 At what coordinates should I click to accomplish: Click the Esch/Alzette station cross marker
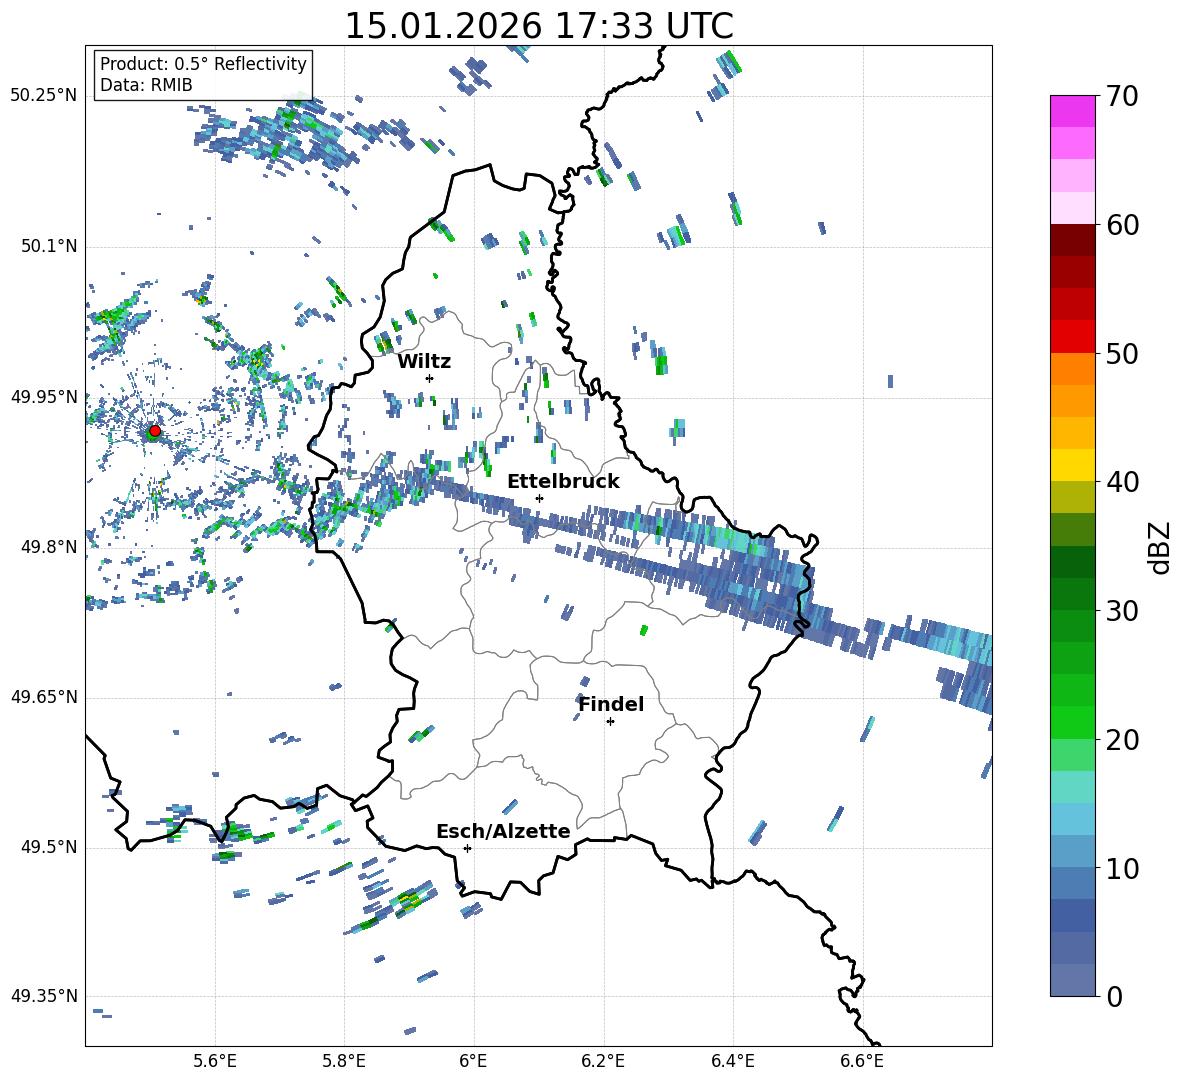pyautogui.click(x=467, y=848)
